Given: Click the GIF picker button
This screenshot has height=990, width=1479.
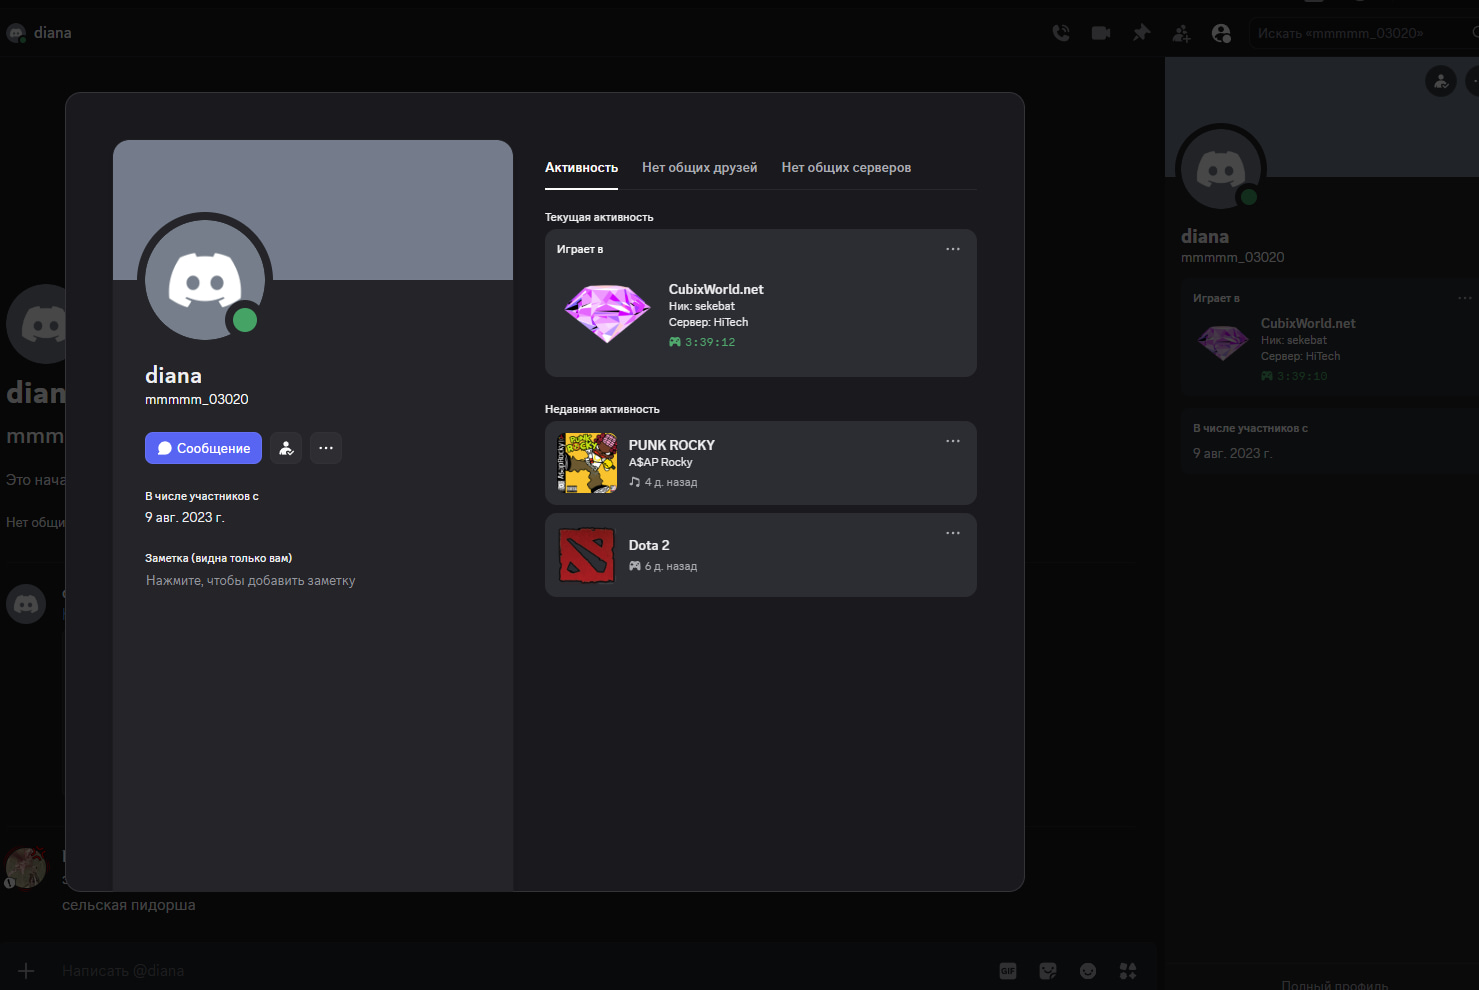Looking at the screenshot, I should coord(1008,971).
